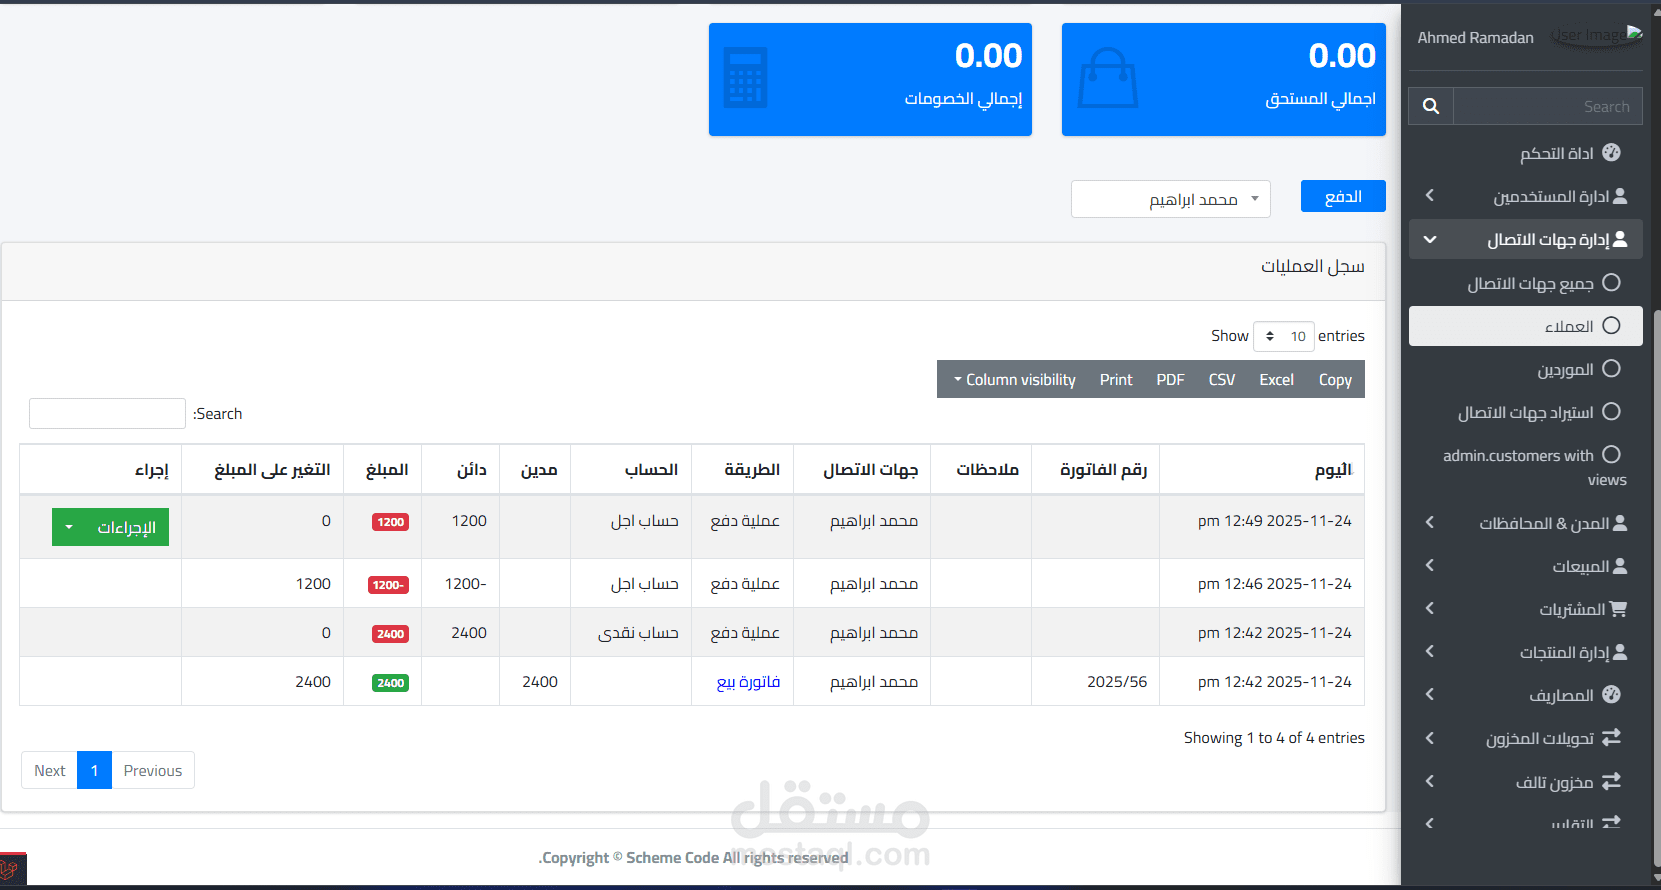Screen dimensions: 1661x890
Task: Click the table Search input field
Action: (107, 413)
